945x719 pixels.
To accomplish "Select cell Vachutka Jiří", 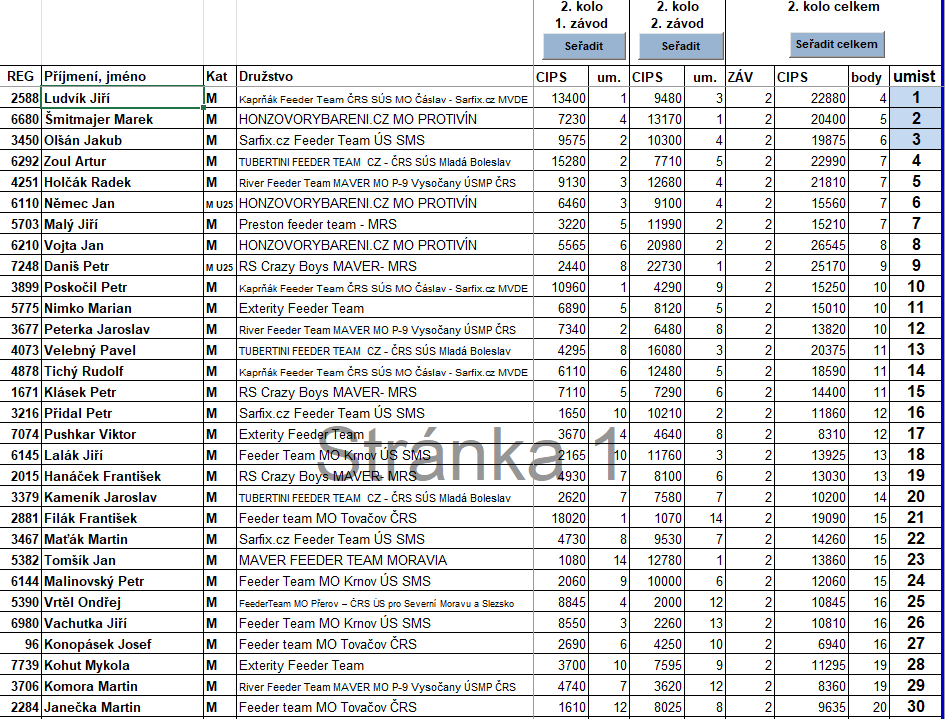I will pos(123,623).
